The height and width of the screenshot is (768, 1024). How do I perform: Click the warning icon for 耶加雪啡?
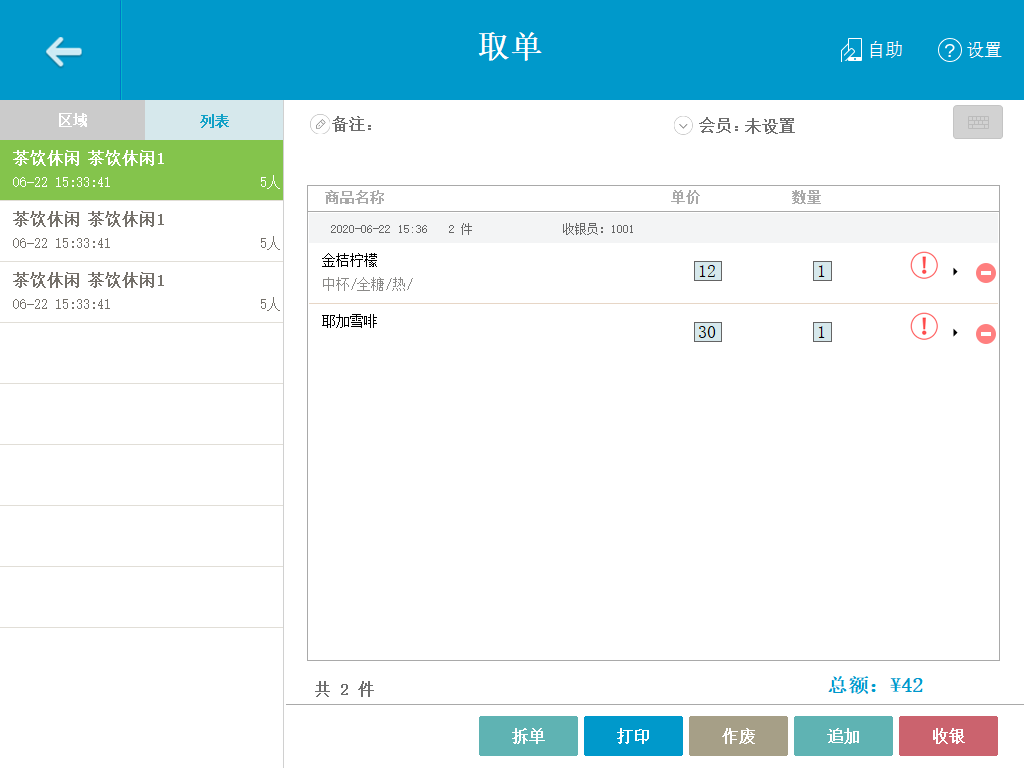click(x=924, y=327)
